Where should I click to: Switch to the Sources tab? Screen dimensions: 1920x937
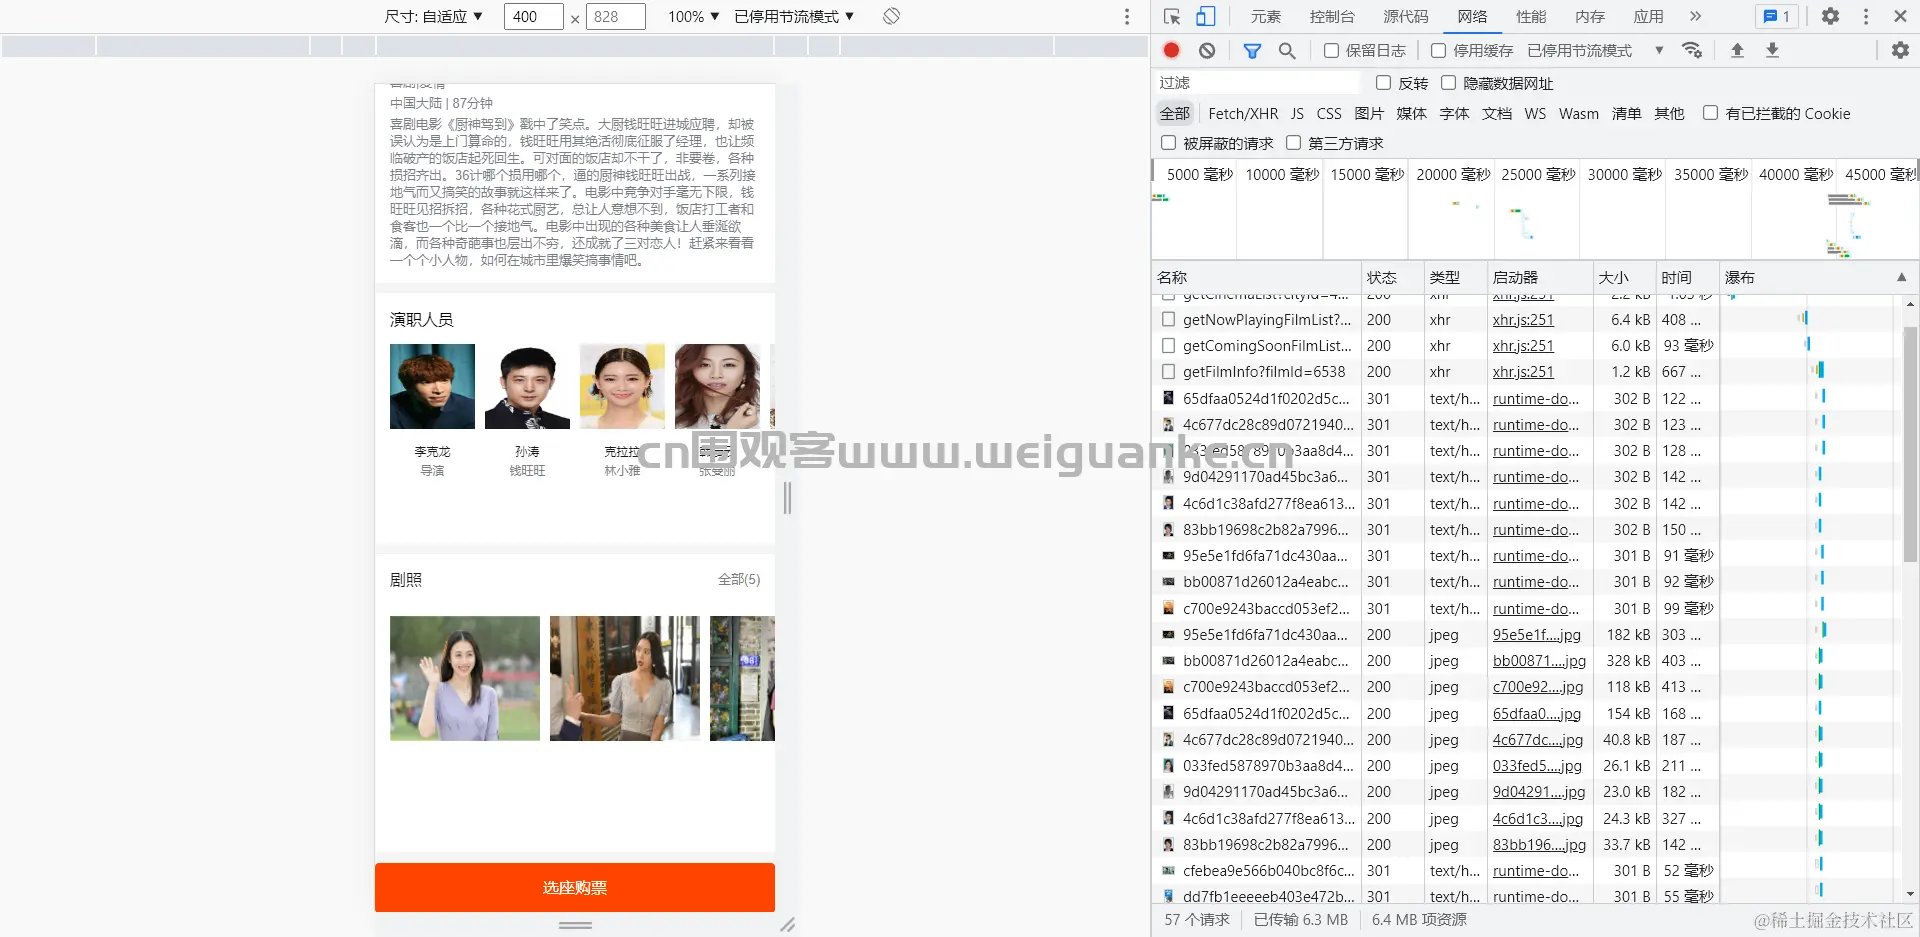coord(1405,16)
